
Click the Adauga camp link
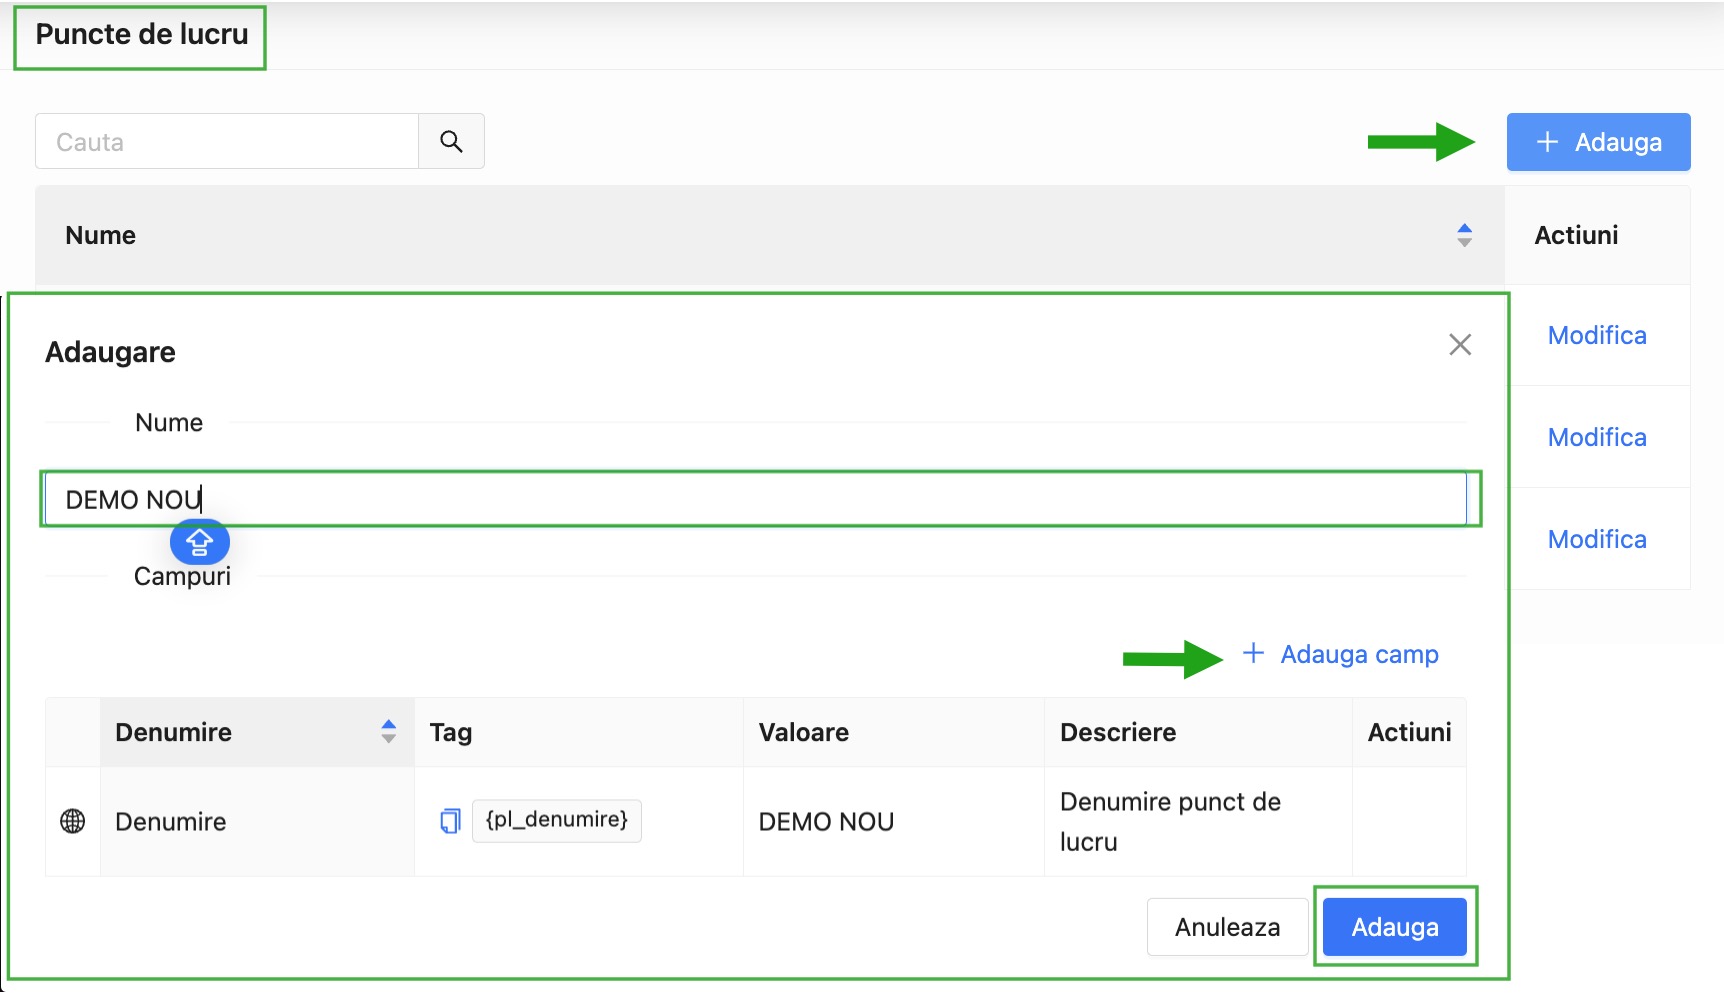(1340, 654)
